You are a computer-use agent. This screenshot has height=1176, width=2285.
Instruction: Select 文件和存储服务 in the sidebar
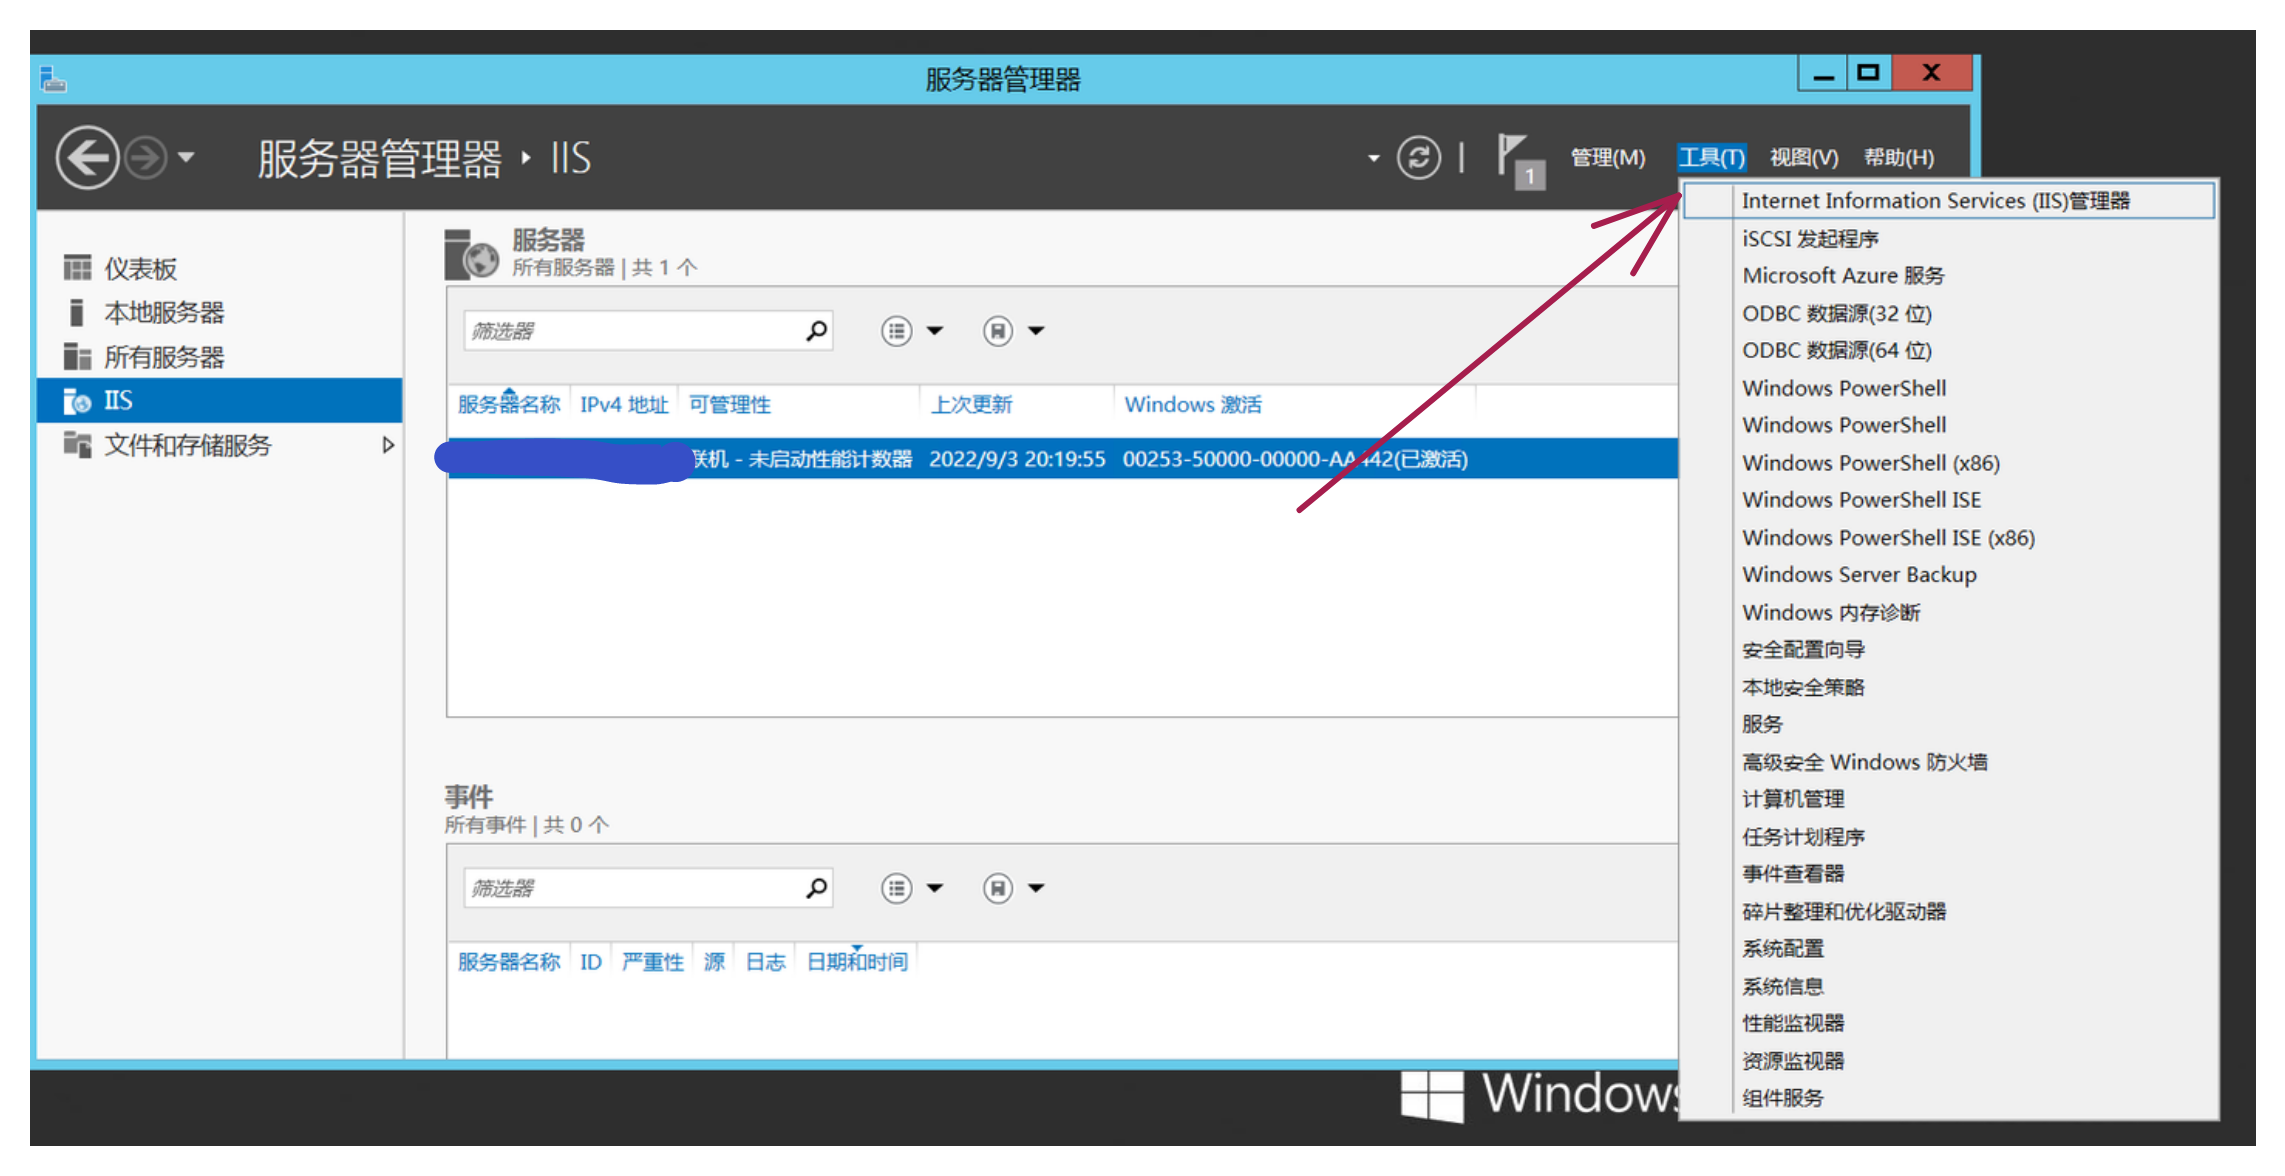tap(187, 444)
